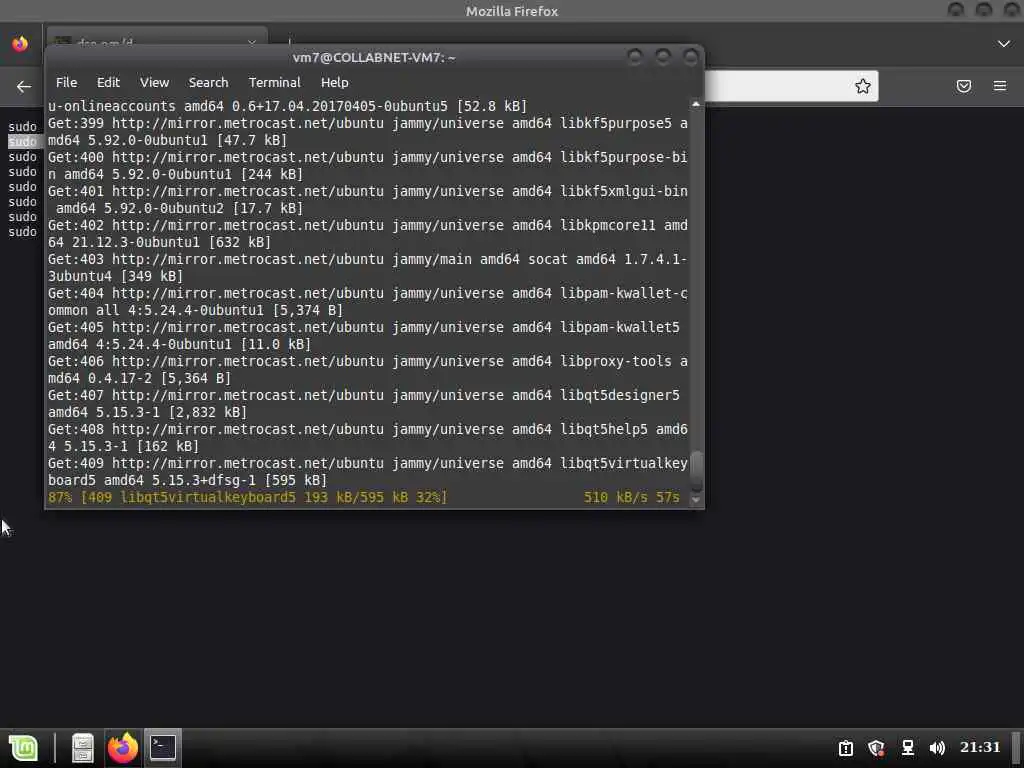Maximize the terminal window

663,57
